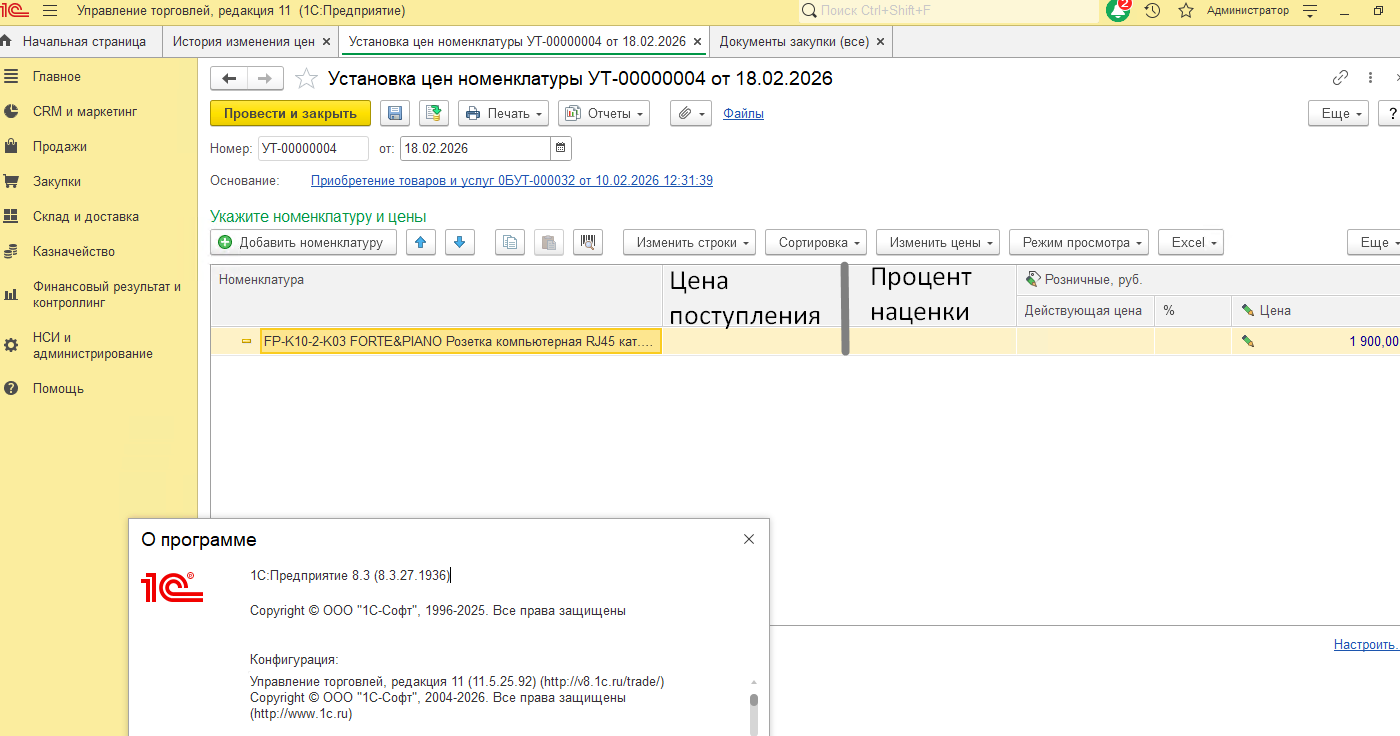Screen dimensions: 1400x736
Task: Move row up with blue arrow
Action: (421, 242)
